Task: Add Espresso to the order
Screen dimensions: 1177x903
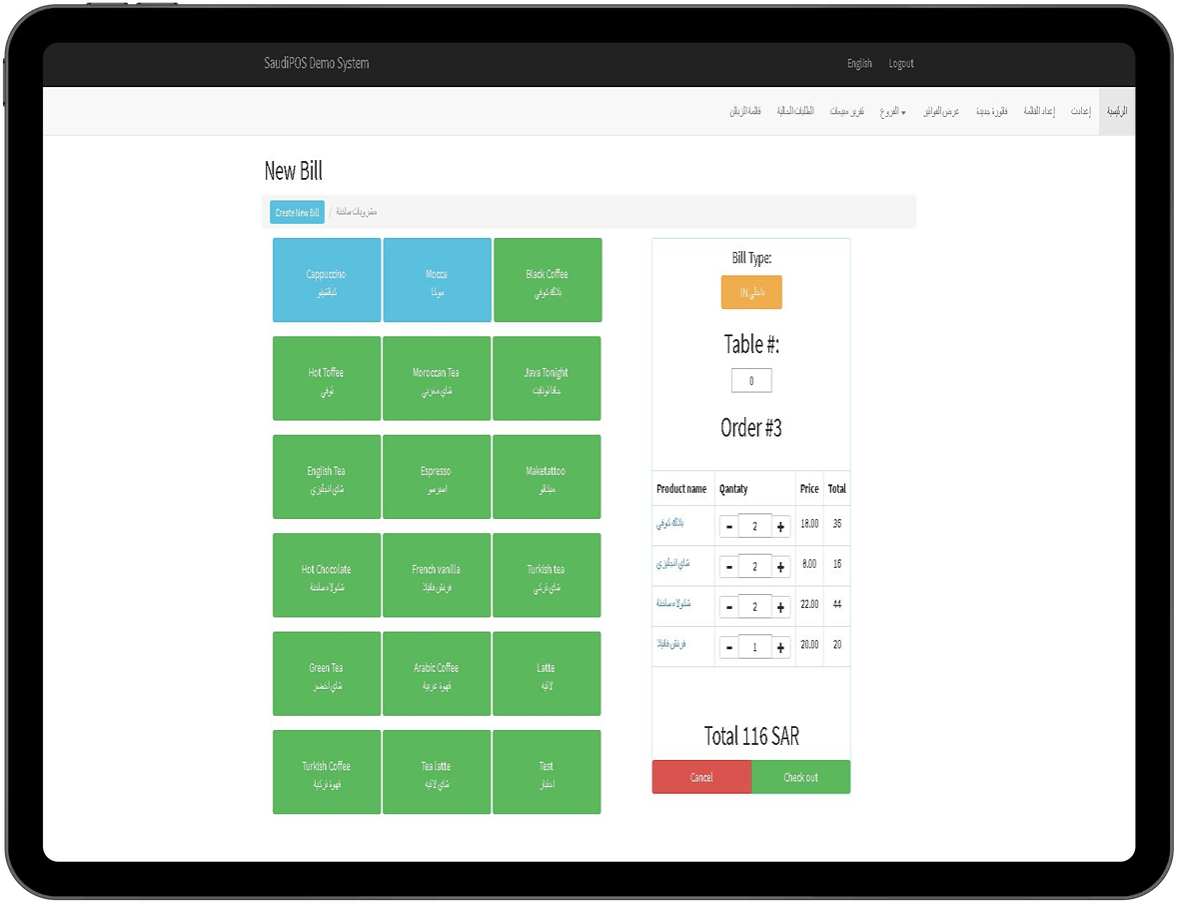Action: (436, 477)
